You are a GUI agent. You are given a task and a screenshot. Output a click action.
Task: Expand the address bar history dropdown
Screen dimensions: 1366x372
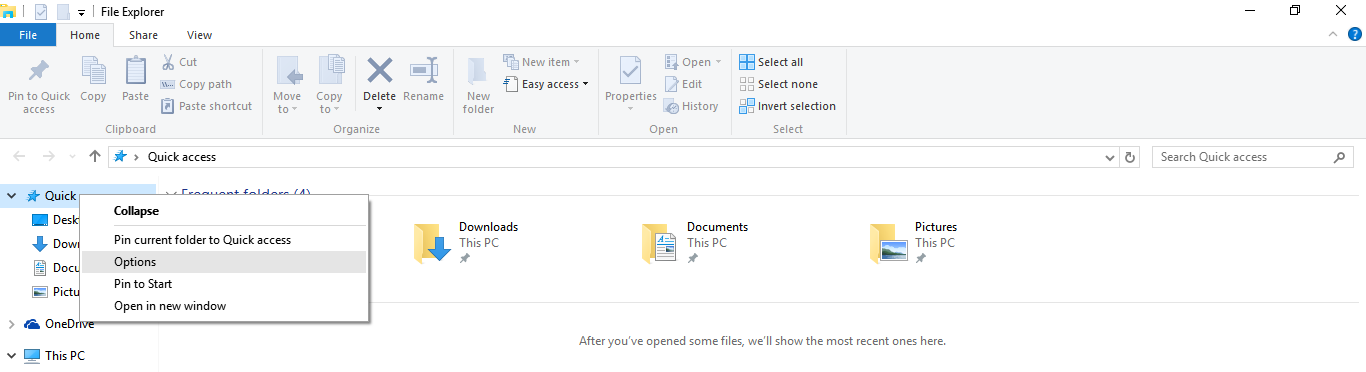pos(1110,157)
